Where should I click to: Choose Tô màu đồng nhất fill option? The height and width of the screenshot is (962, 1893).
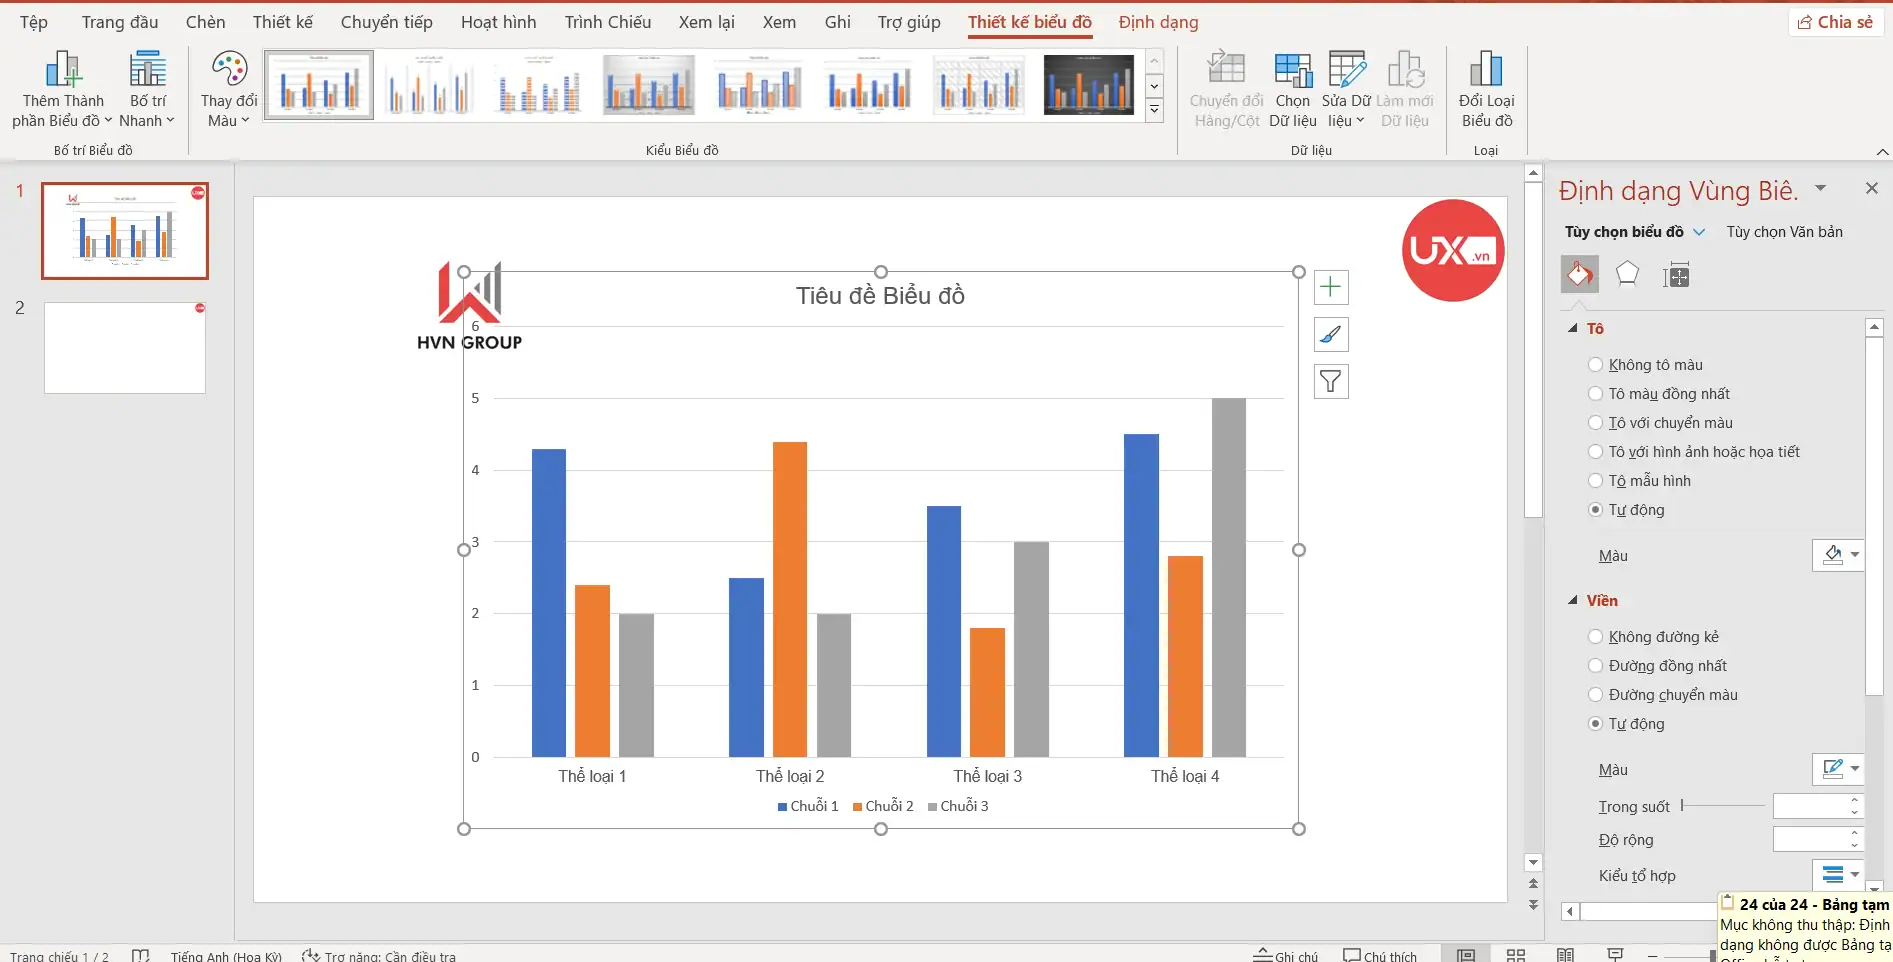(x=1596, y=394)
